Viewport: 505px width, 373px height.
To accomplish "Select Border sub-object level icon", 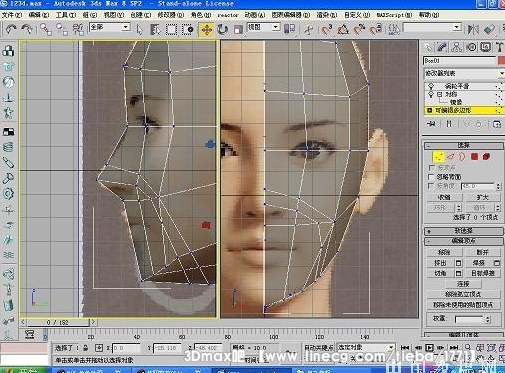I will coord(462,156).
